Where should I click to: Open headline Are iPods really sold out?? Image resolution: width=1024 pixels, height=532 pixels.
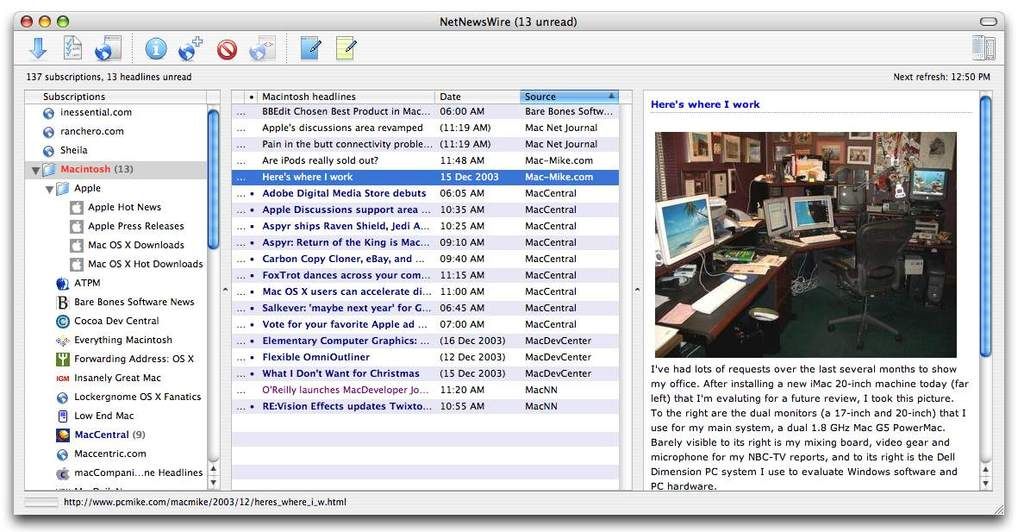[320, 161]
